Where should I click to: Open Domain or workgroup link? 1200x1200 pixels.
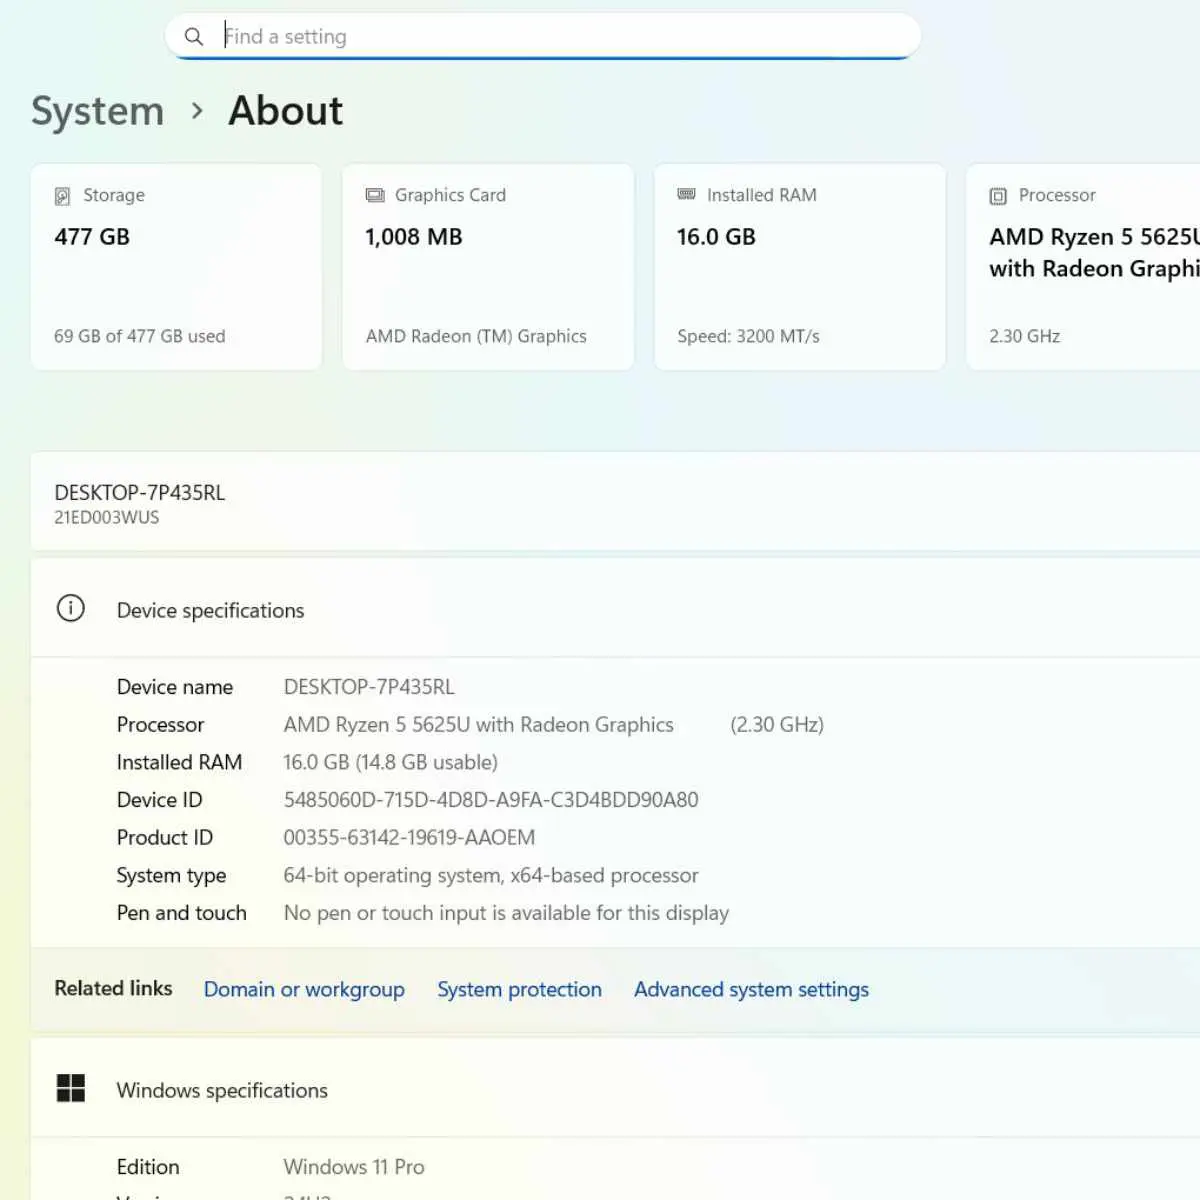304,989
